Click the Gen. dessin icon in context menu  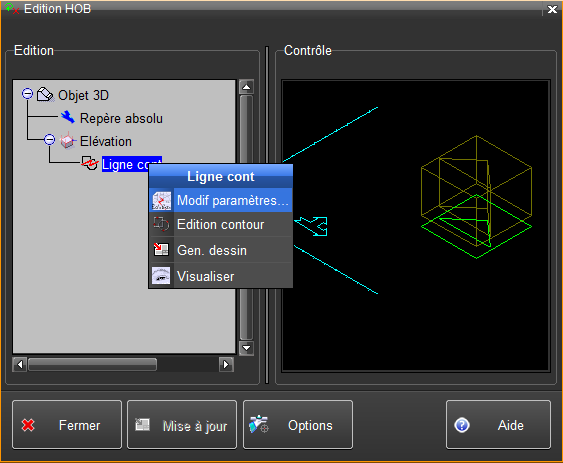pyautogui.click(x=161, y=250)
